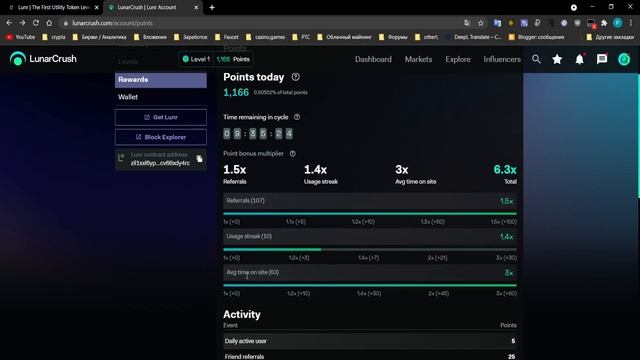This screenshot has height=360, width=640.
Task: Click the cycle countdown timer
Action: [258, 133]
